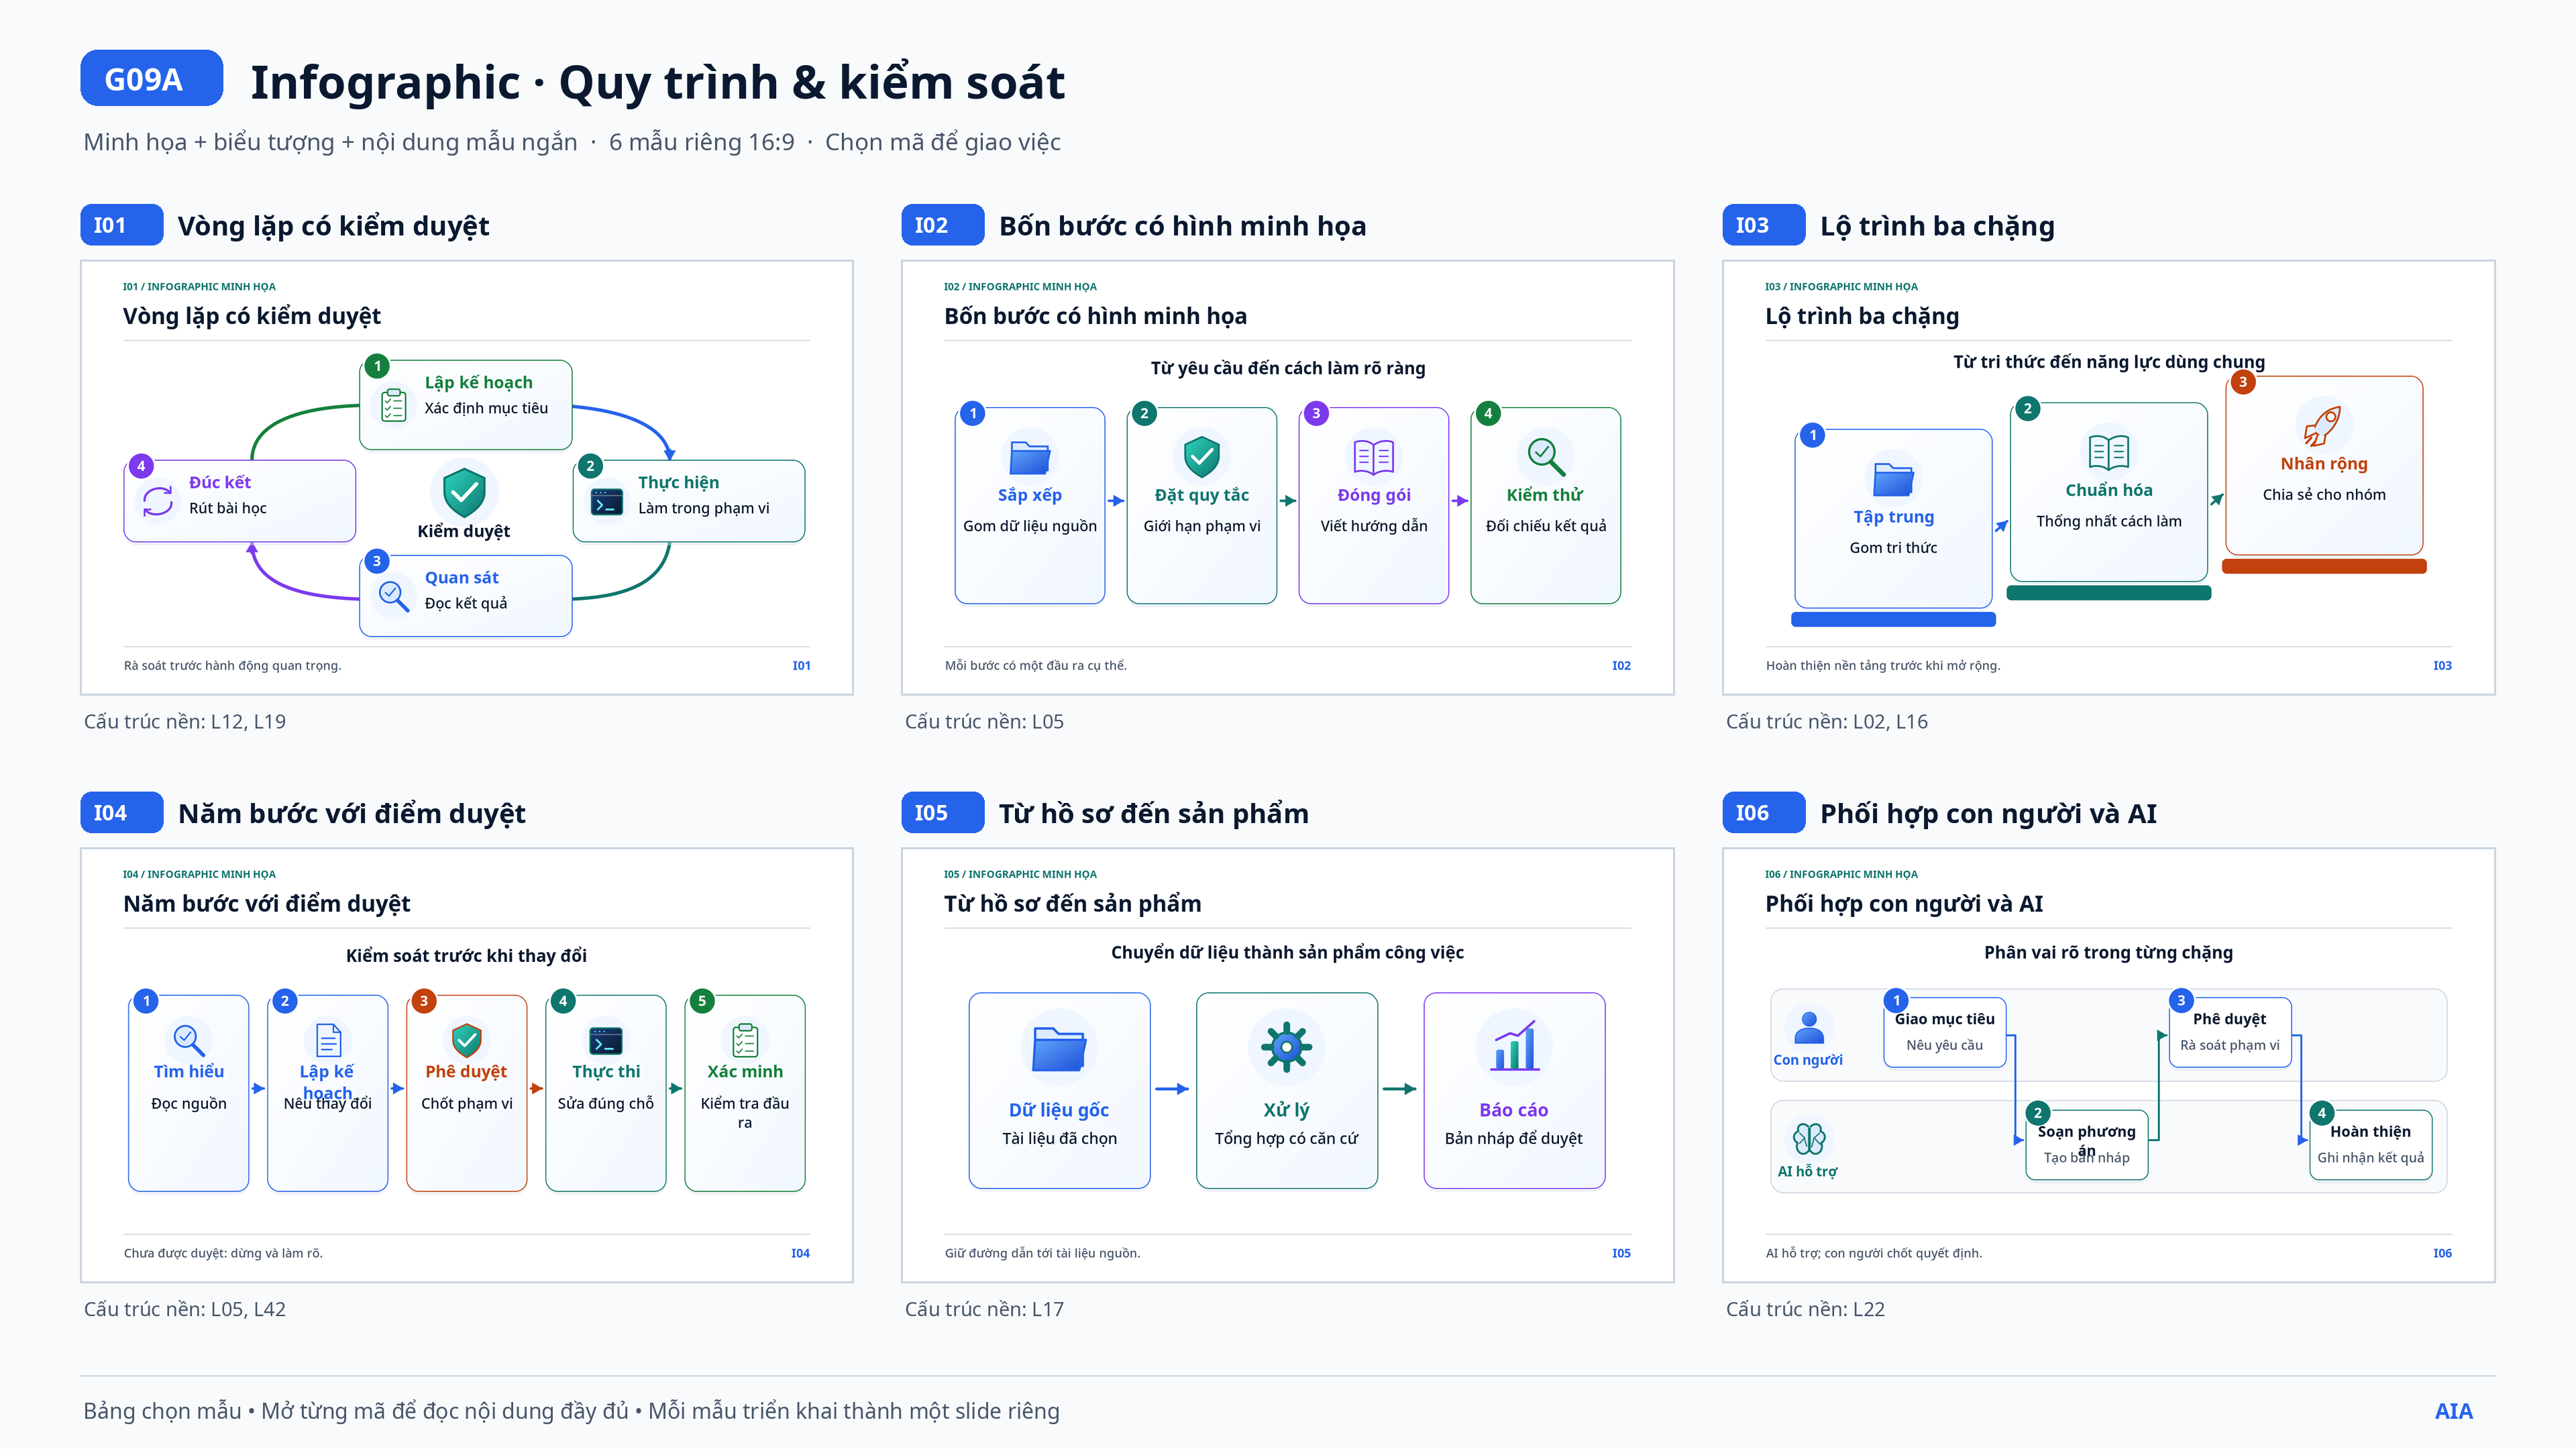Image resolution: width=2576 pixels, height=1449 pixels.
Task: Click the checklist icon in Lập kế hoạch card
Action: (394, 405)
